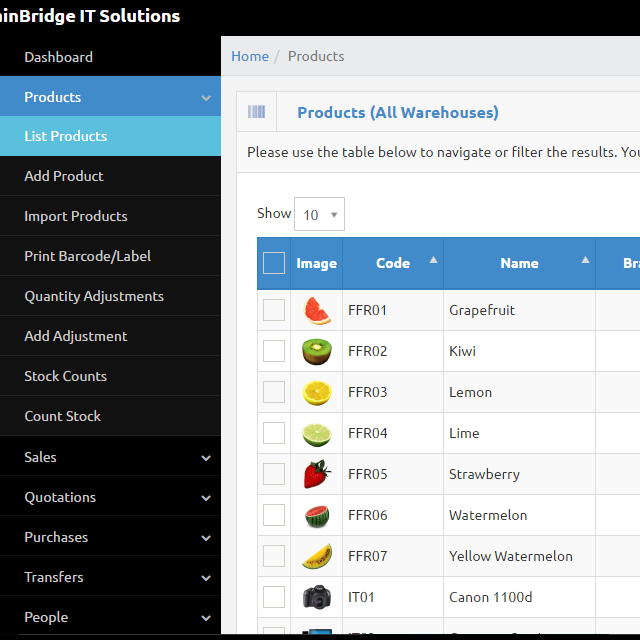Open the Strawberry product image
The width and height of the screenshot is (640, 640).
317,474
